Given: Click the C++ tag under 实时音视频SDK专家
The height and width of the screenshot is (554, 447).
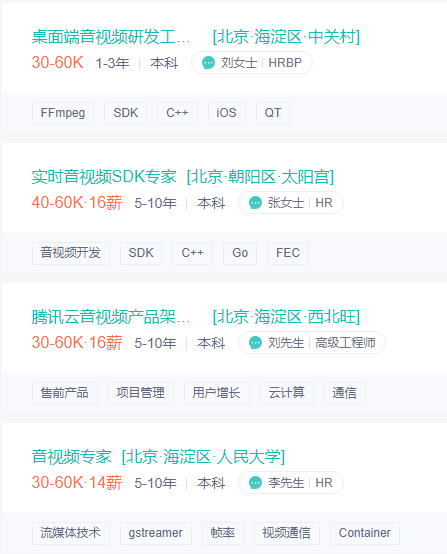Looking at the screenshot, I should click(x=193, y=253).
